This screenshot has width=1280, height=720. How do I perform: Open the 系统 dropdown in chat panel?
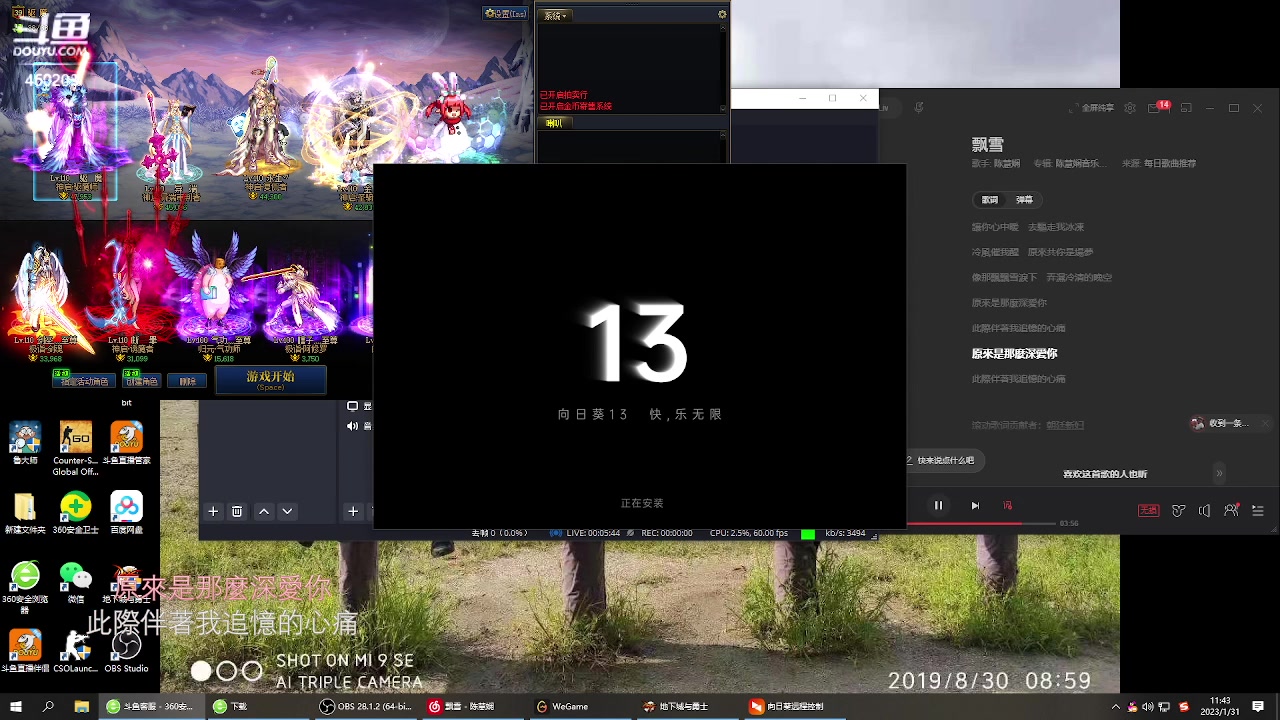click(x=556, y=16)
